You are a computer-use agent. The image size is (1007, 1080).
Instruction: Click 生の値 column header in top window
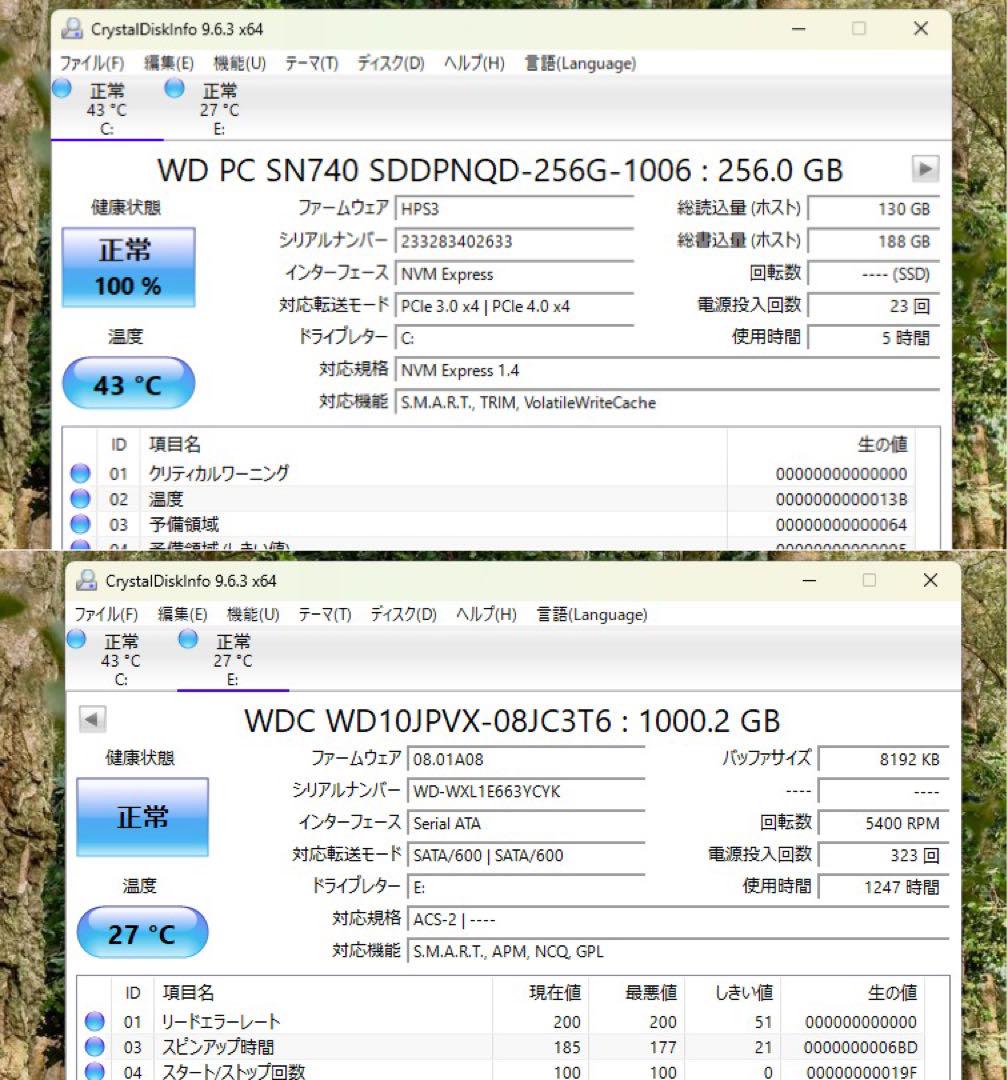[x=882, y=444]
